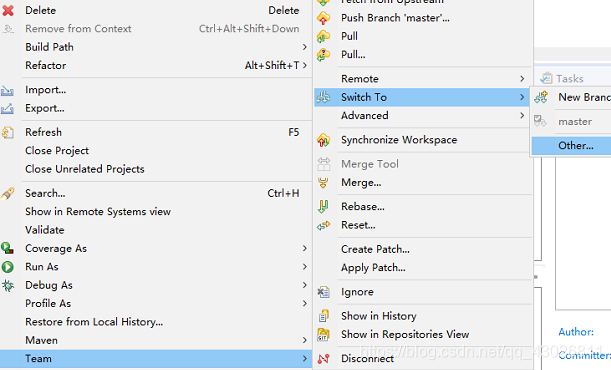Image resolution: width=611 pixels, height=370 pixels.
Task: Click the Synchronize Workspace icon
Action: [323, 140]
